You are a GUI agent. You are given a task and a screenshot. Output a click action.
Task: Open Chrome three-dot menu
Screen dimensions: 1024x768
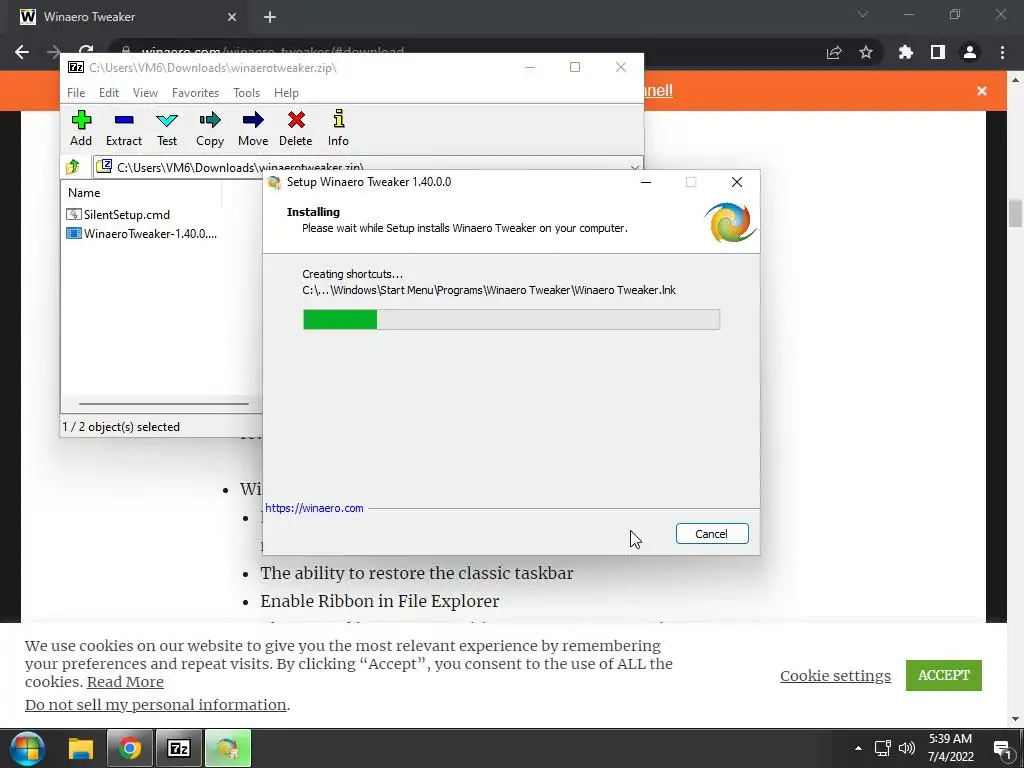pos(1002,52)
